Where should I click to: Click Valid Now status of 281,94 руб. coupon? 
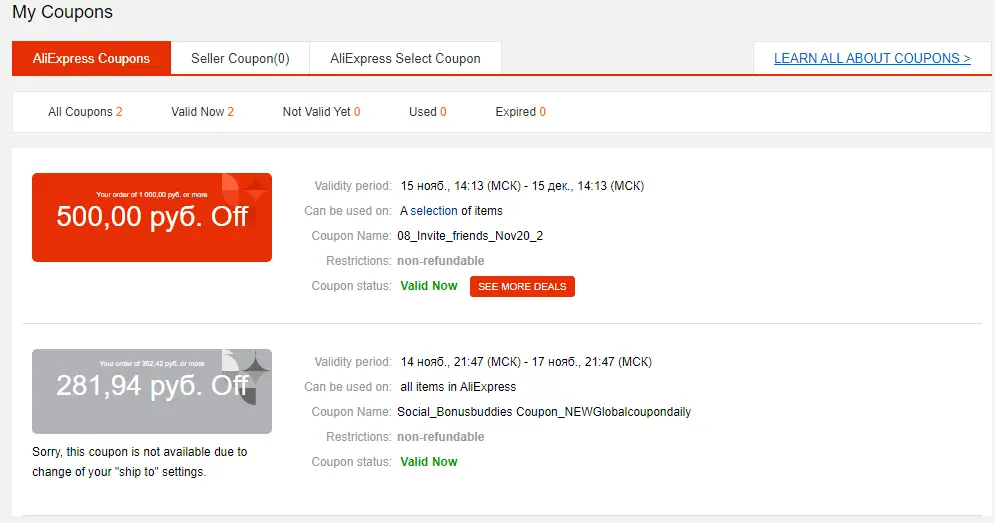(428, 461)
